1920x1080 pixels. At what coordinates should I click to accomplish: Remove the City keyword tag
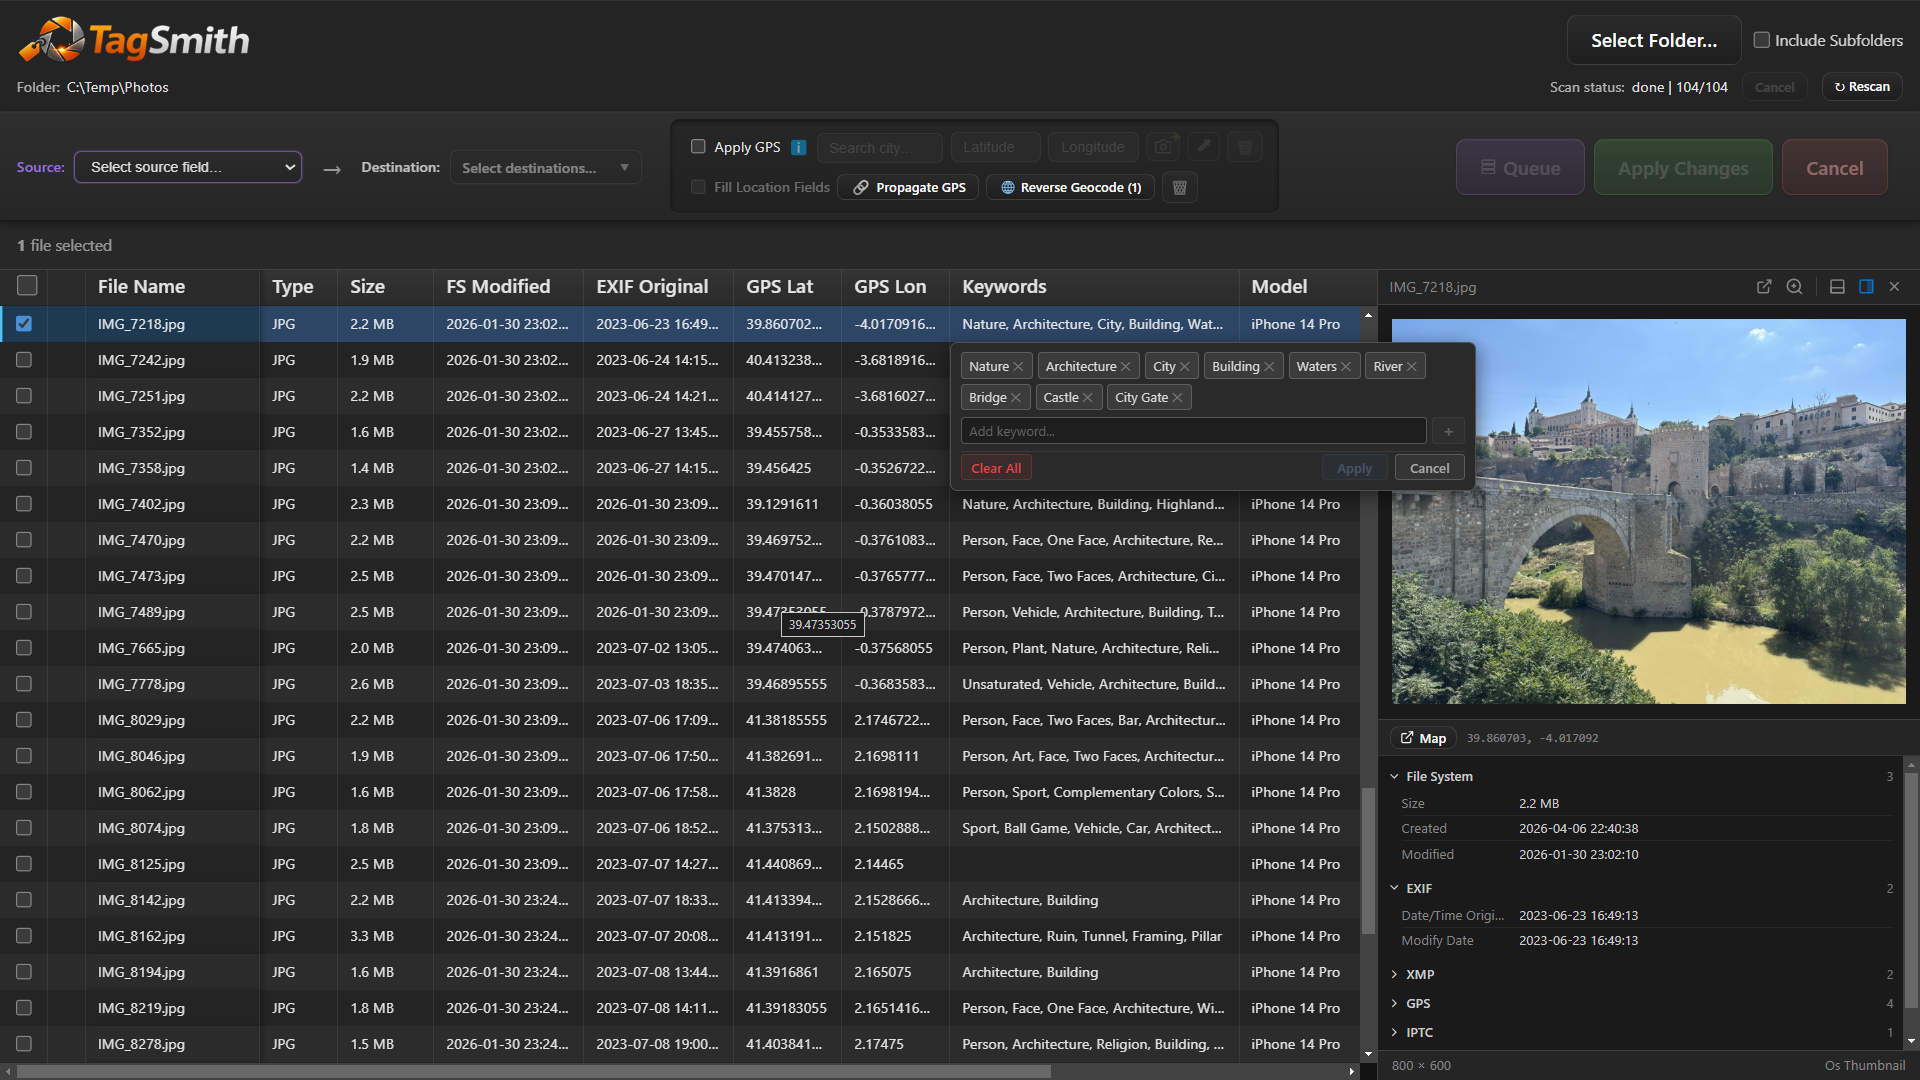1184,367
